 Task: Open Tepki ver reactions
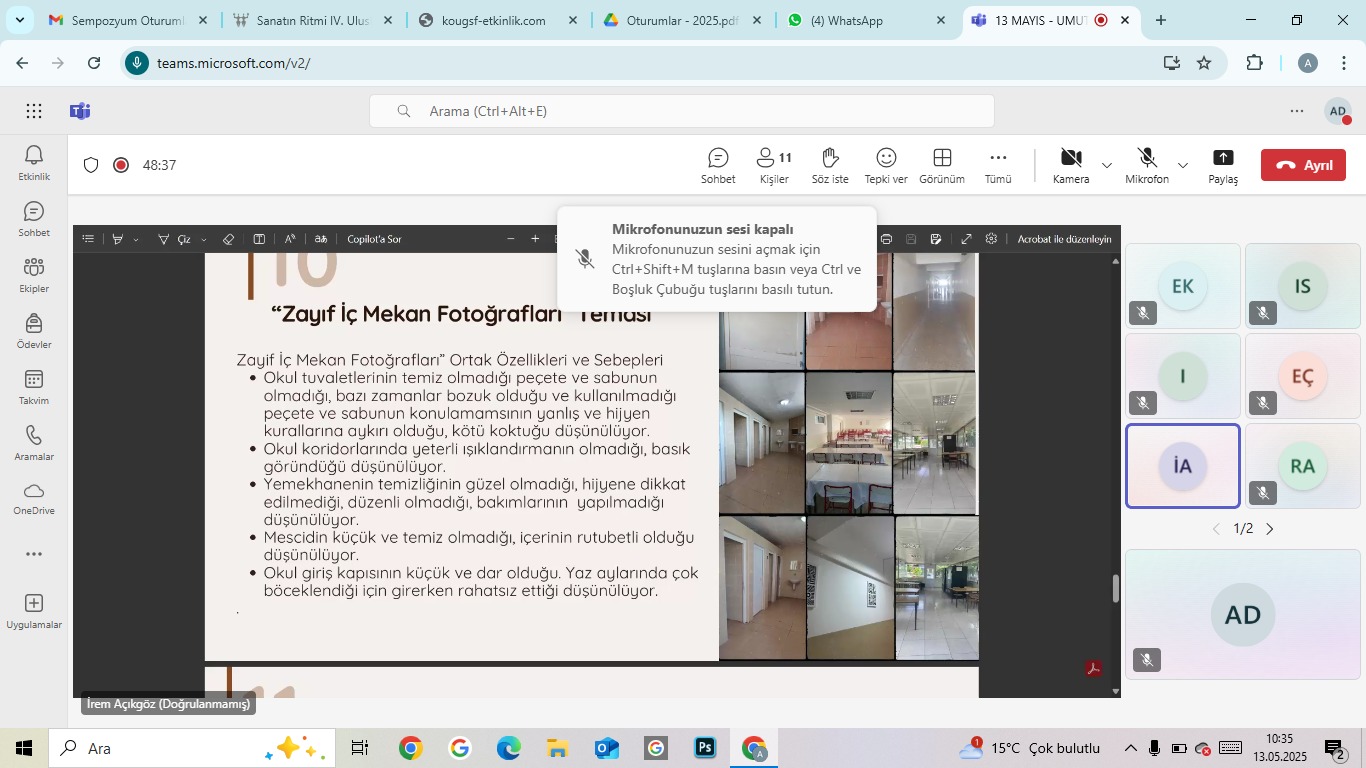[x=885, y=165]
